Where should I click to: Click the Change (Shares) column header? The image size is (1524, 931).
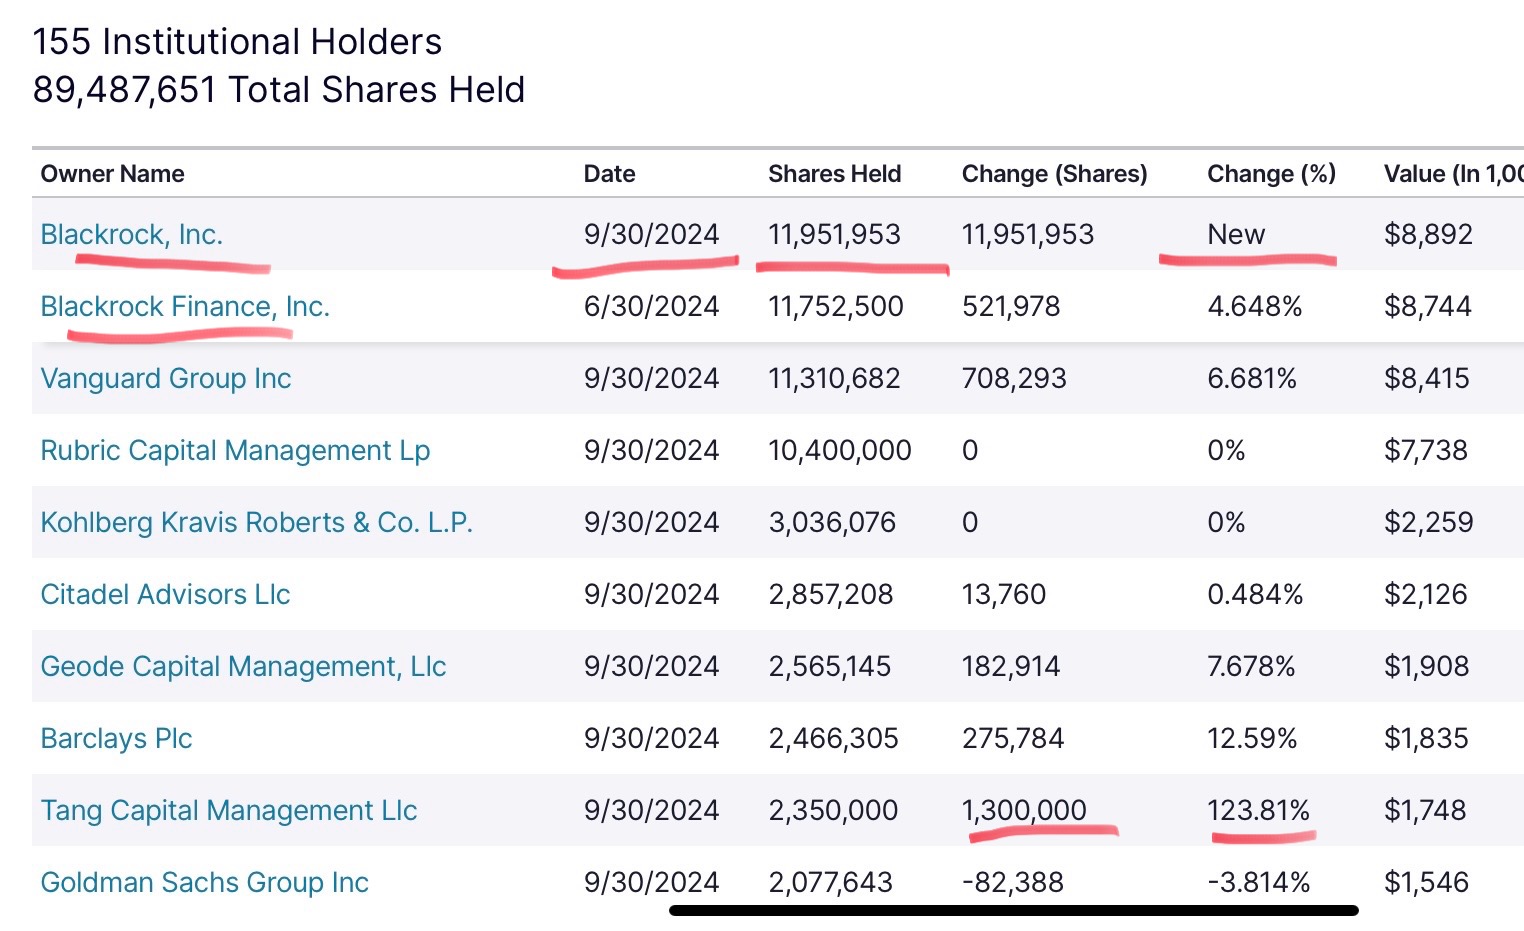click(x=1054, y=174)
